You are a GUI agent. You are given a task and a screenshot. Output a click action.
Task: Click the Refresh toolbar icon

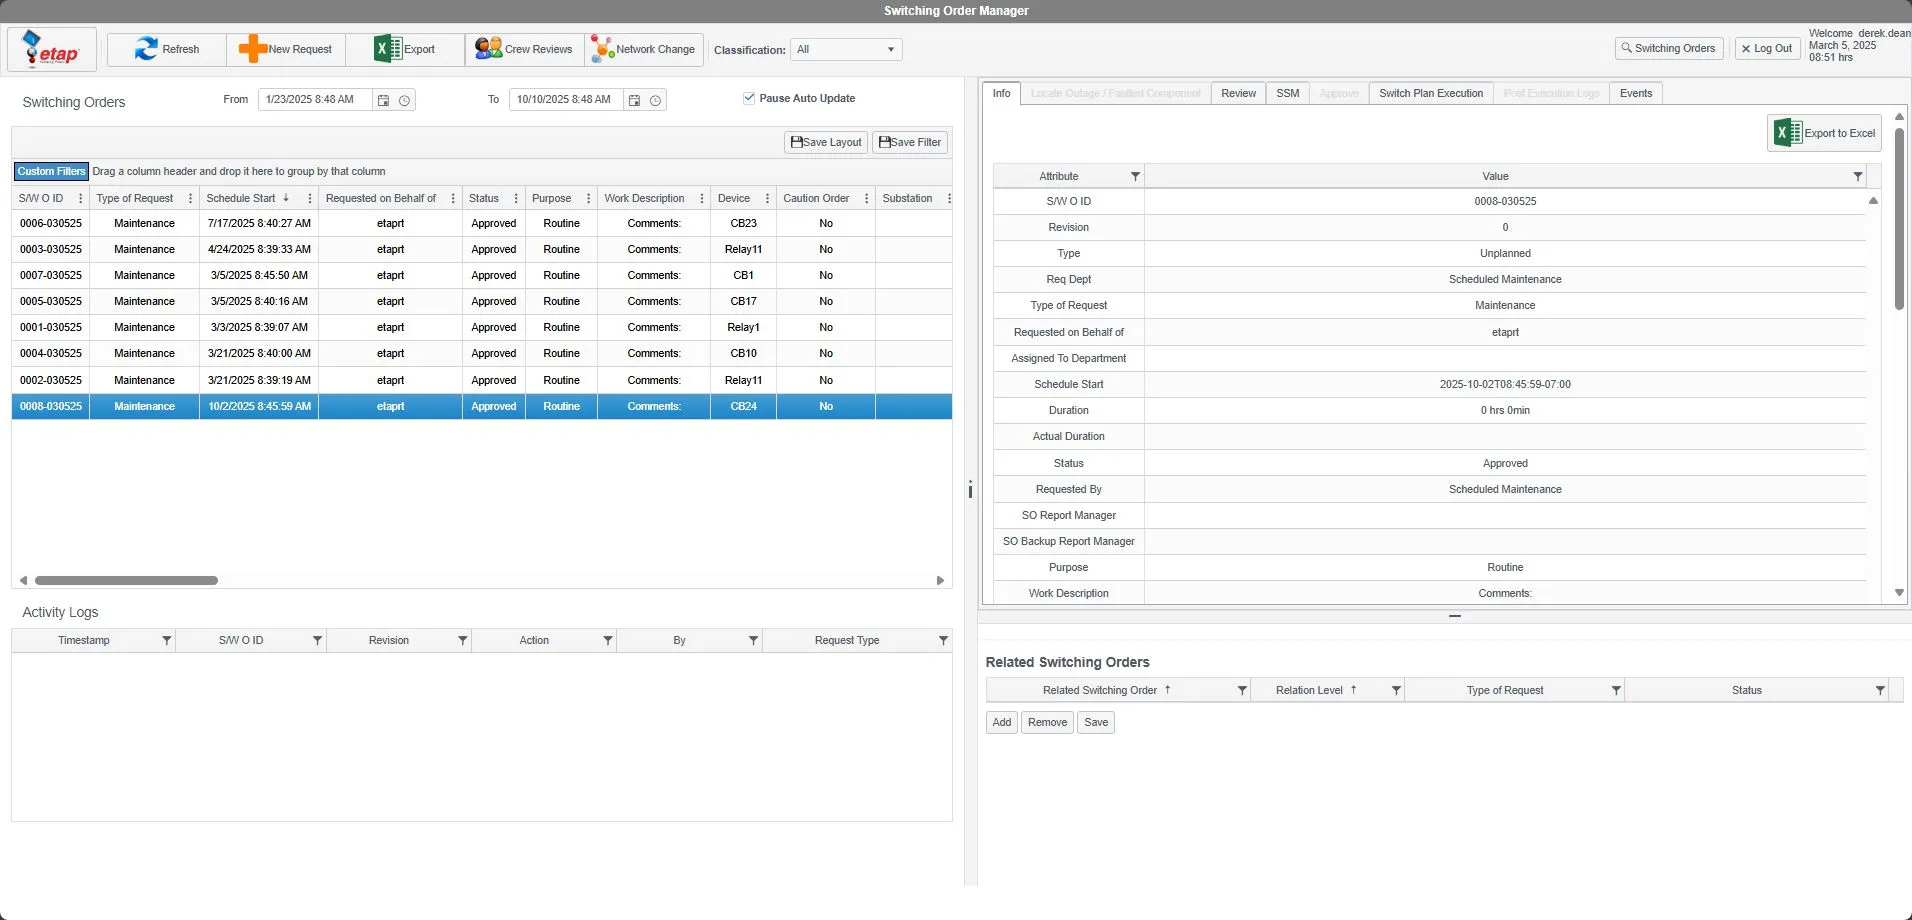147,49
